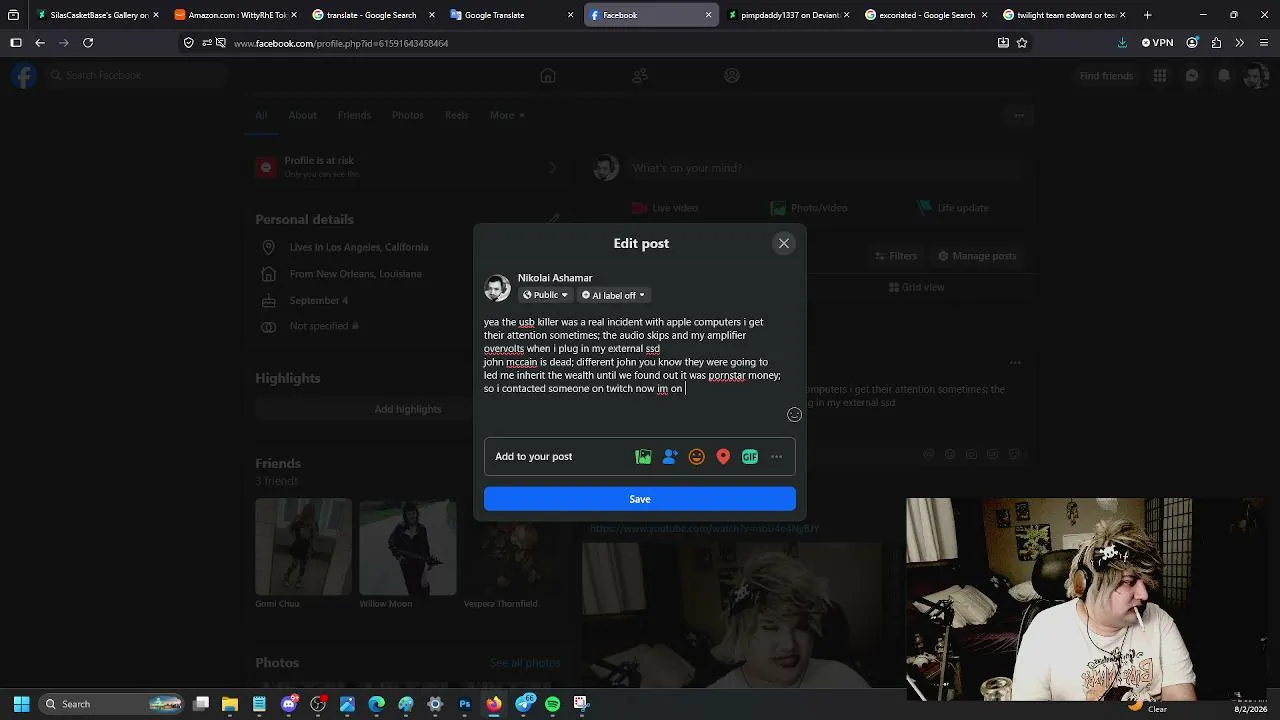
Task: Click the Windows taskbar Search box
Action: pyautogui.click(x=113, y=704)
